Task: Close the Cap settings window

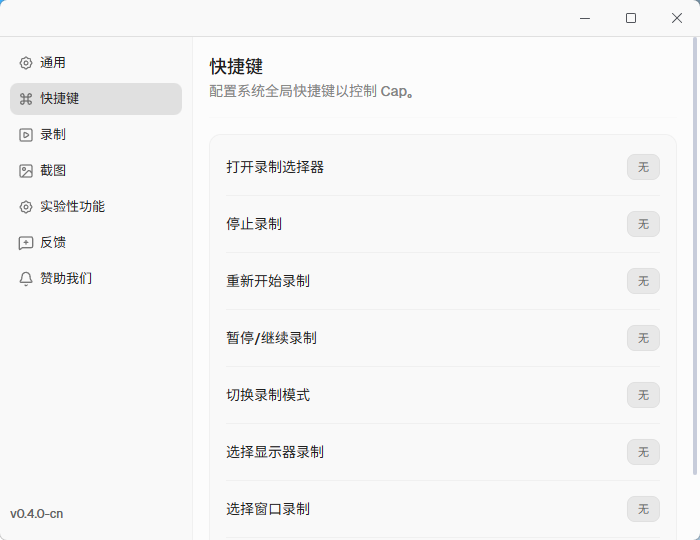Action: 677,18
